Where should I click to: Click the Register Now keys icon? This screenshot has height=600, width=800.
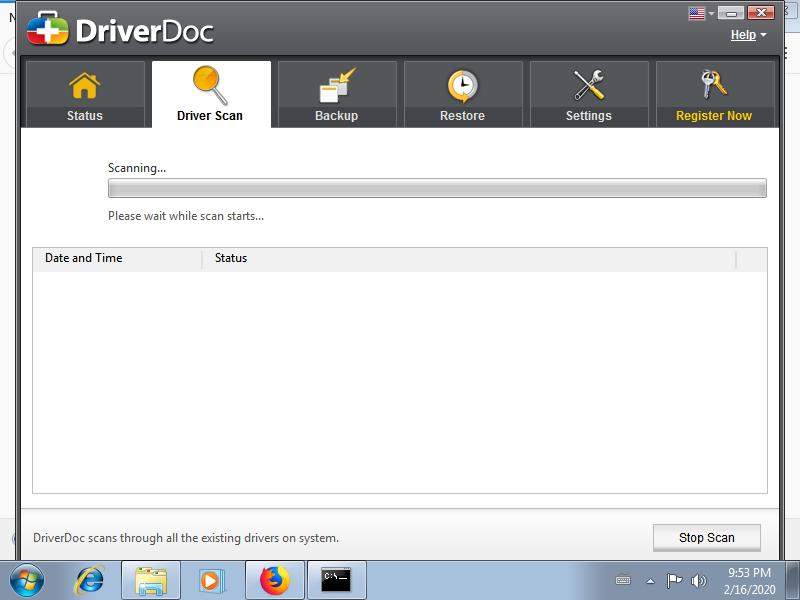point(714,84)
